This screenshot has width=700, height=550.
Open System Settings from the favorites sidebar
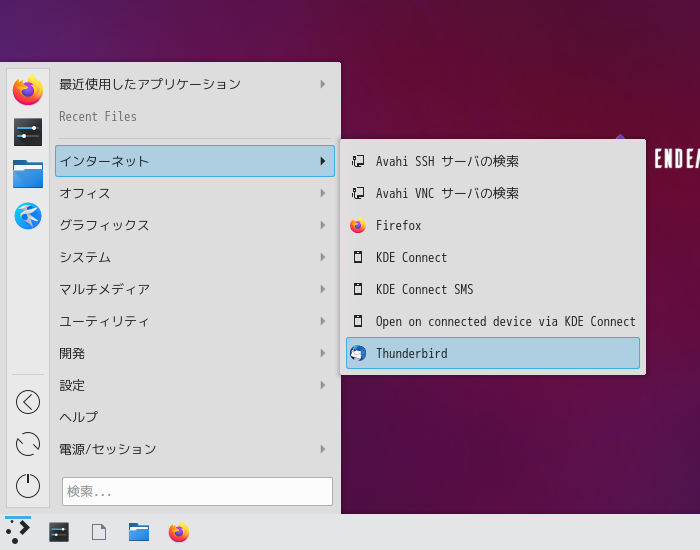coord(28,132)
